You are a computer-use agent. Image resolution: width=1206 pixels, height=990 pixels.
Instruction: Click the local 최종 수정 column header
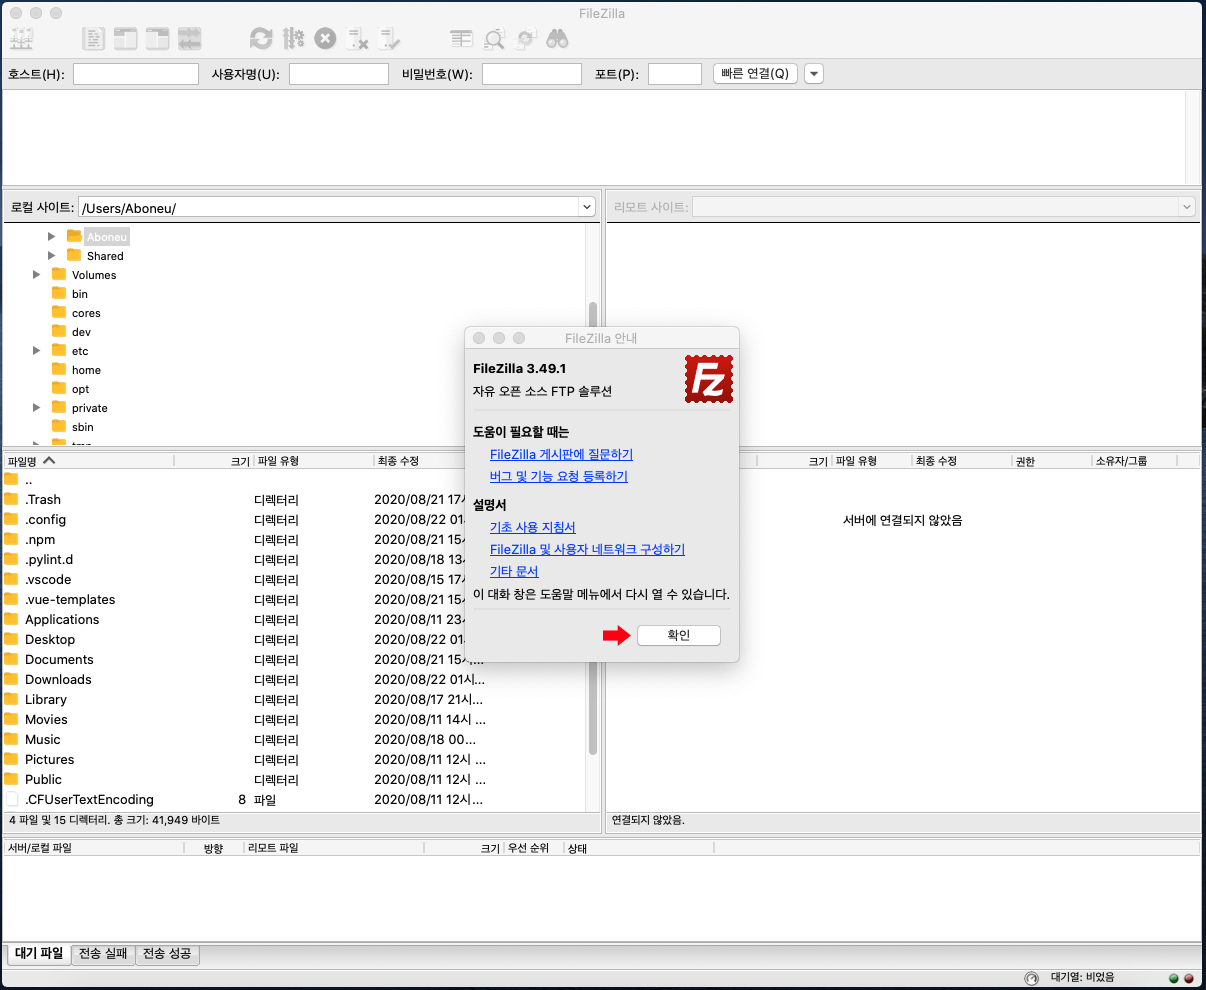pyautogui.click(x=419, y=461)
